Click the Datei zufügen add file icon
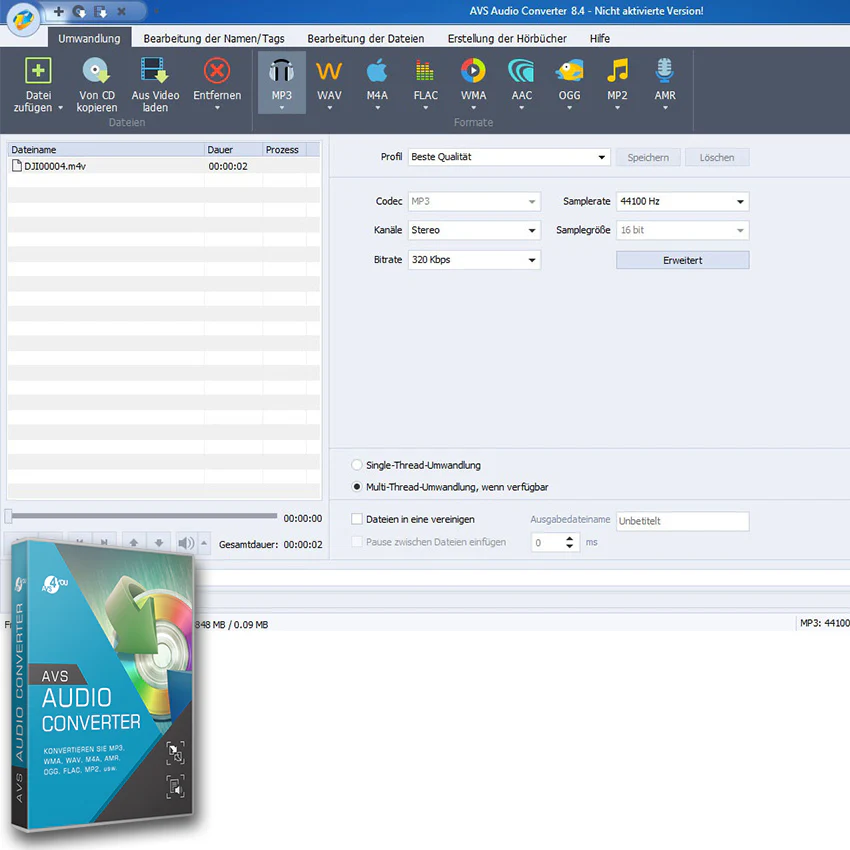This screenshot has height=850, width=850. click(x=38, y=70)
